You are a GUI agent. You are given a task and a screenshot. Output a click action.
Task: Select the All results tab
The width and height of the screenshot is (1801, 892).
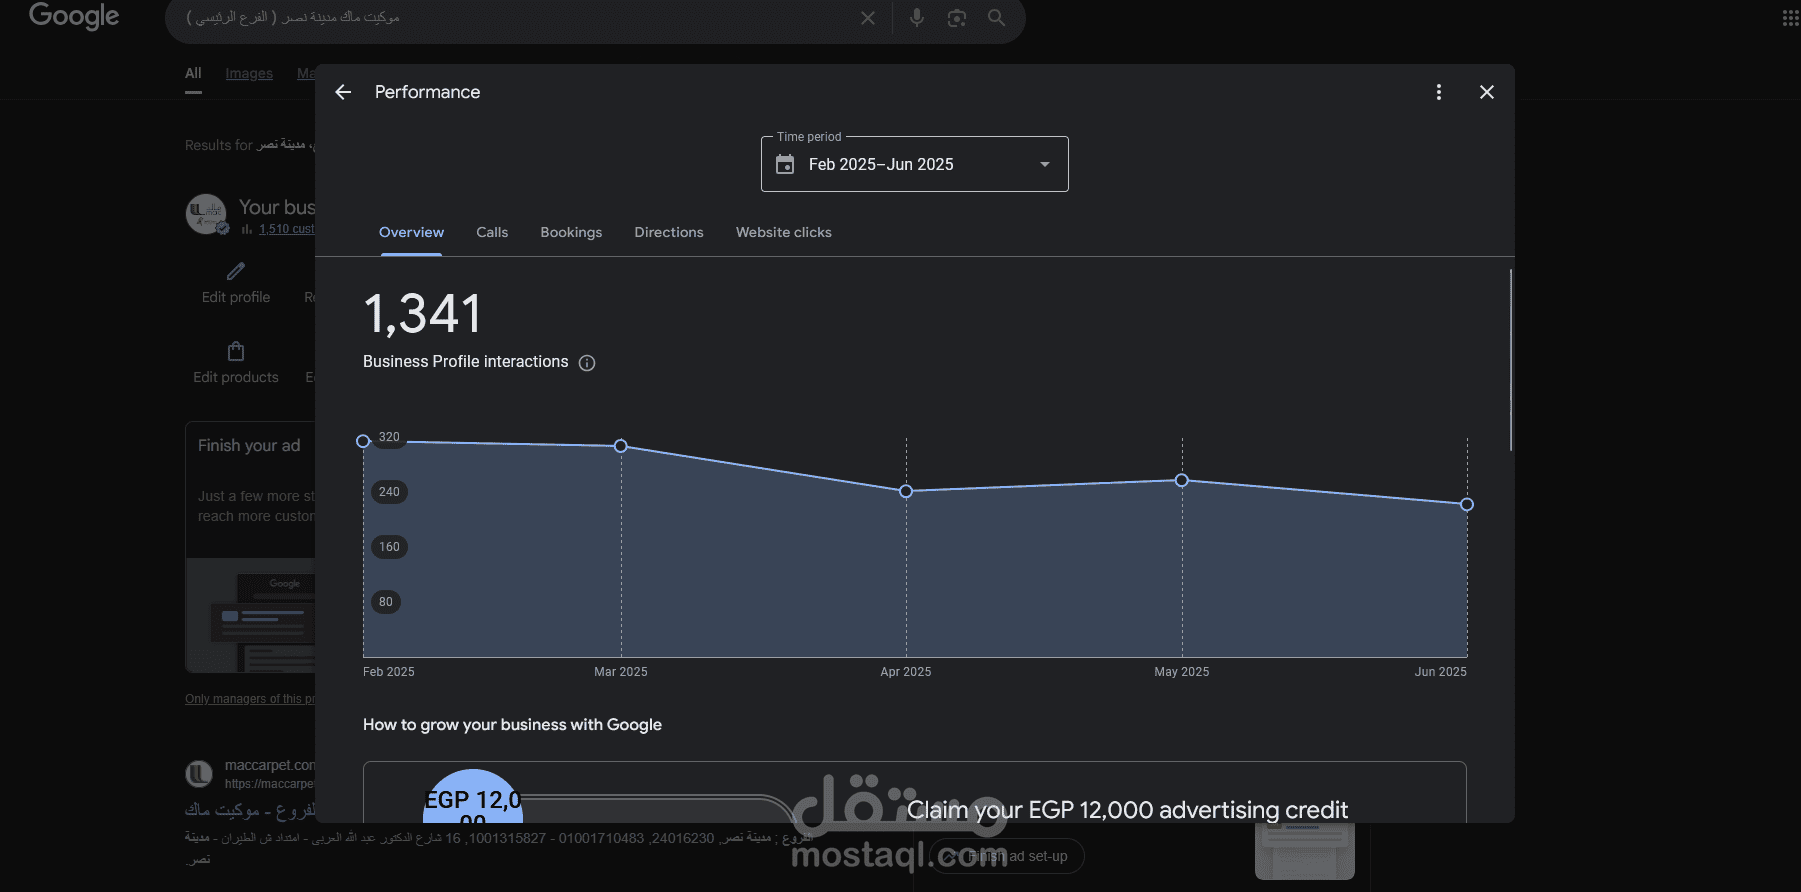193,73
